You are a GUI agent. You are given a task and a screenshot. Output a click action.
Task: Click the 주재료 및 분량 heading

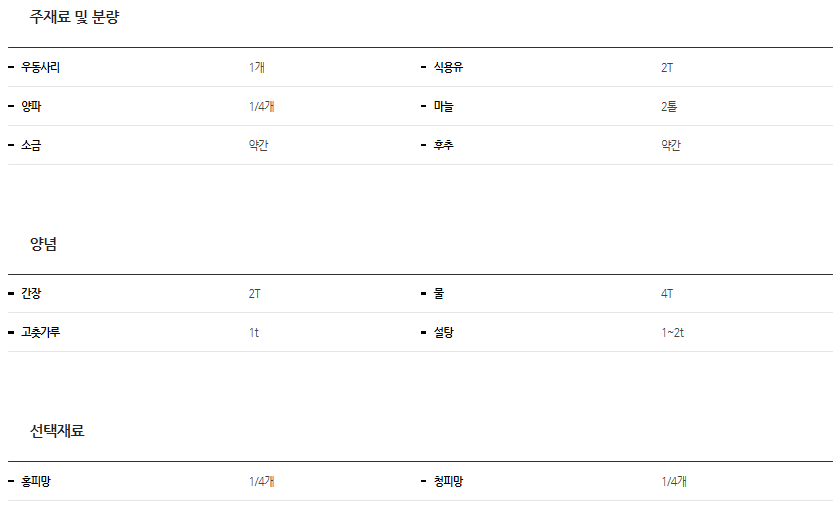(75, 17)
